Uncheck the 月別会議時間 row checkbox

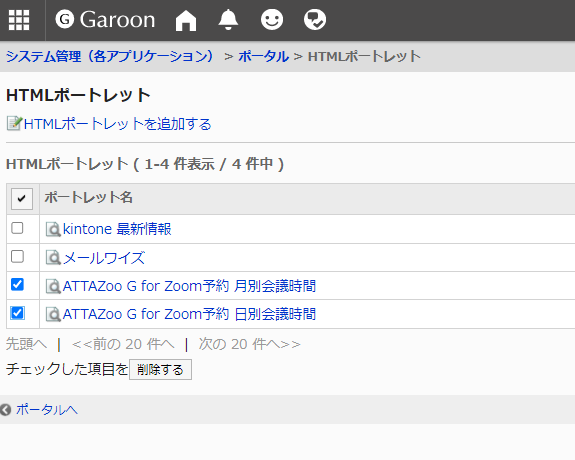pos(17,285)
